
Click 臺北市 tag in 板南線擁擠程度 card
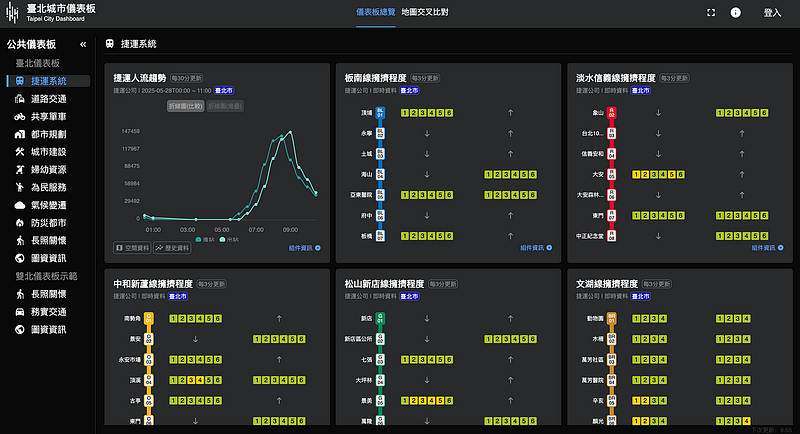[409, 91]
